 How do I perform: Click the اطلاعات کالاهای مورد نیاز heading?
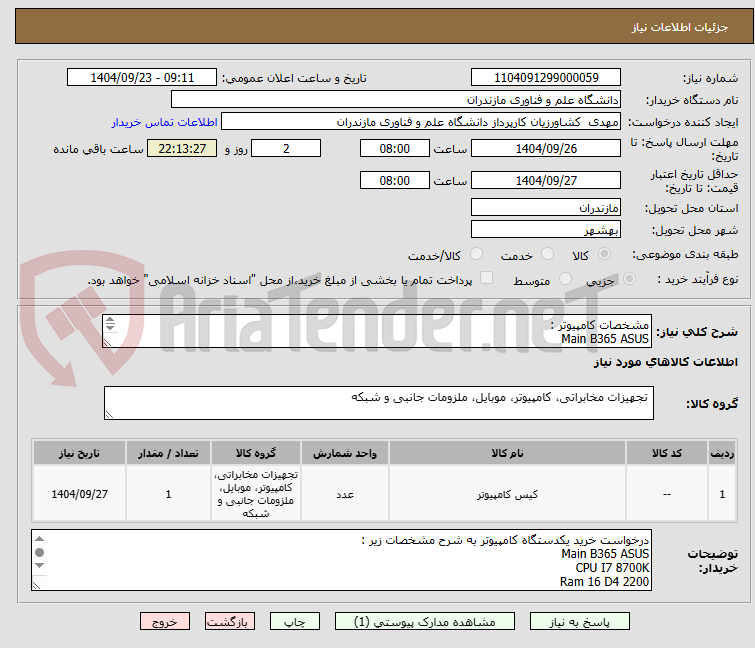[x=665, y=362]
